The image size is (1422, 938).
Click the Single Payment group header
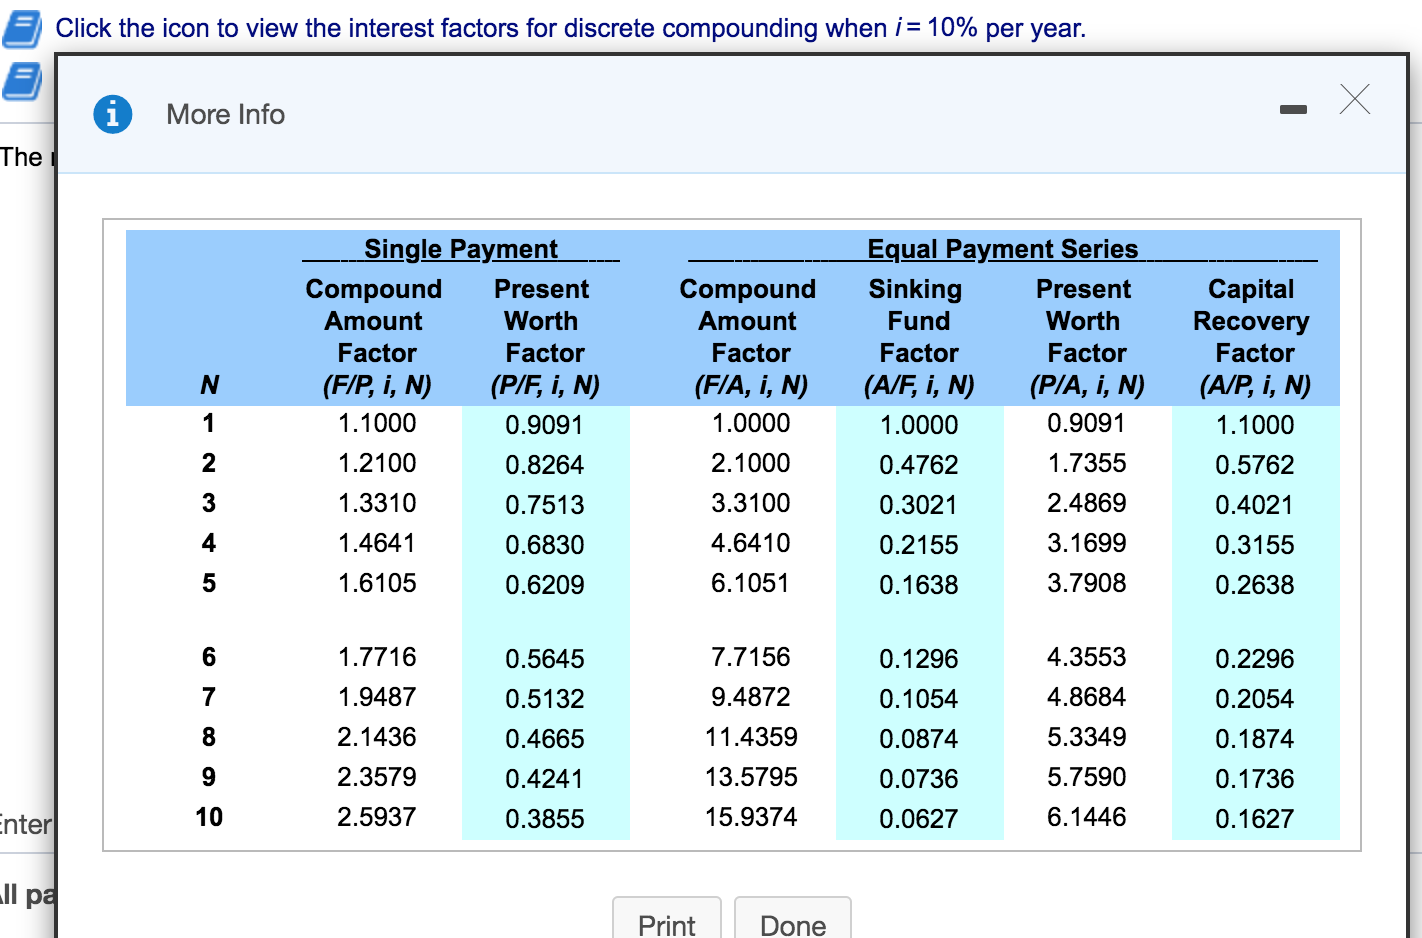(461, 248)
